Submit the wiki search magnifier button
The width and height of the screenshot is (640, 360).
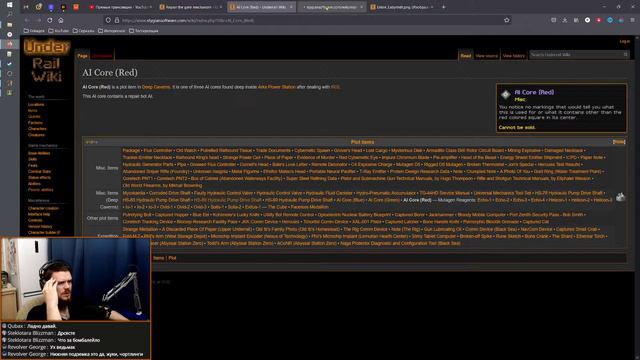(x=625, y=54)
